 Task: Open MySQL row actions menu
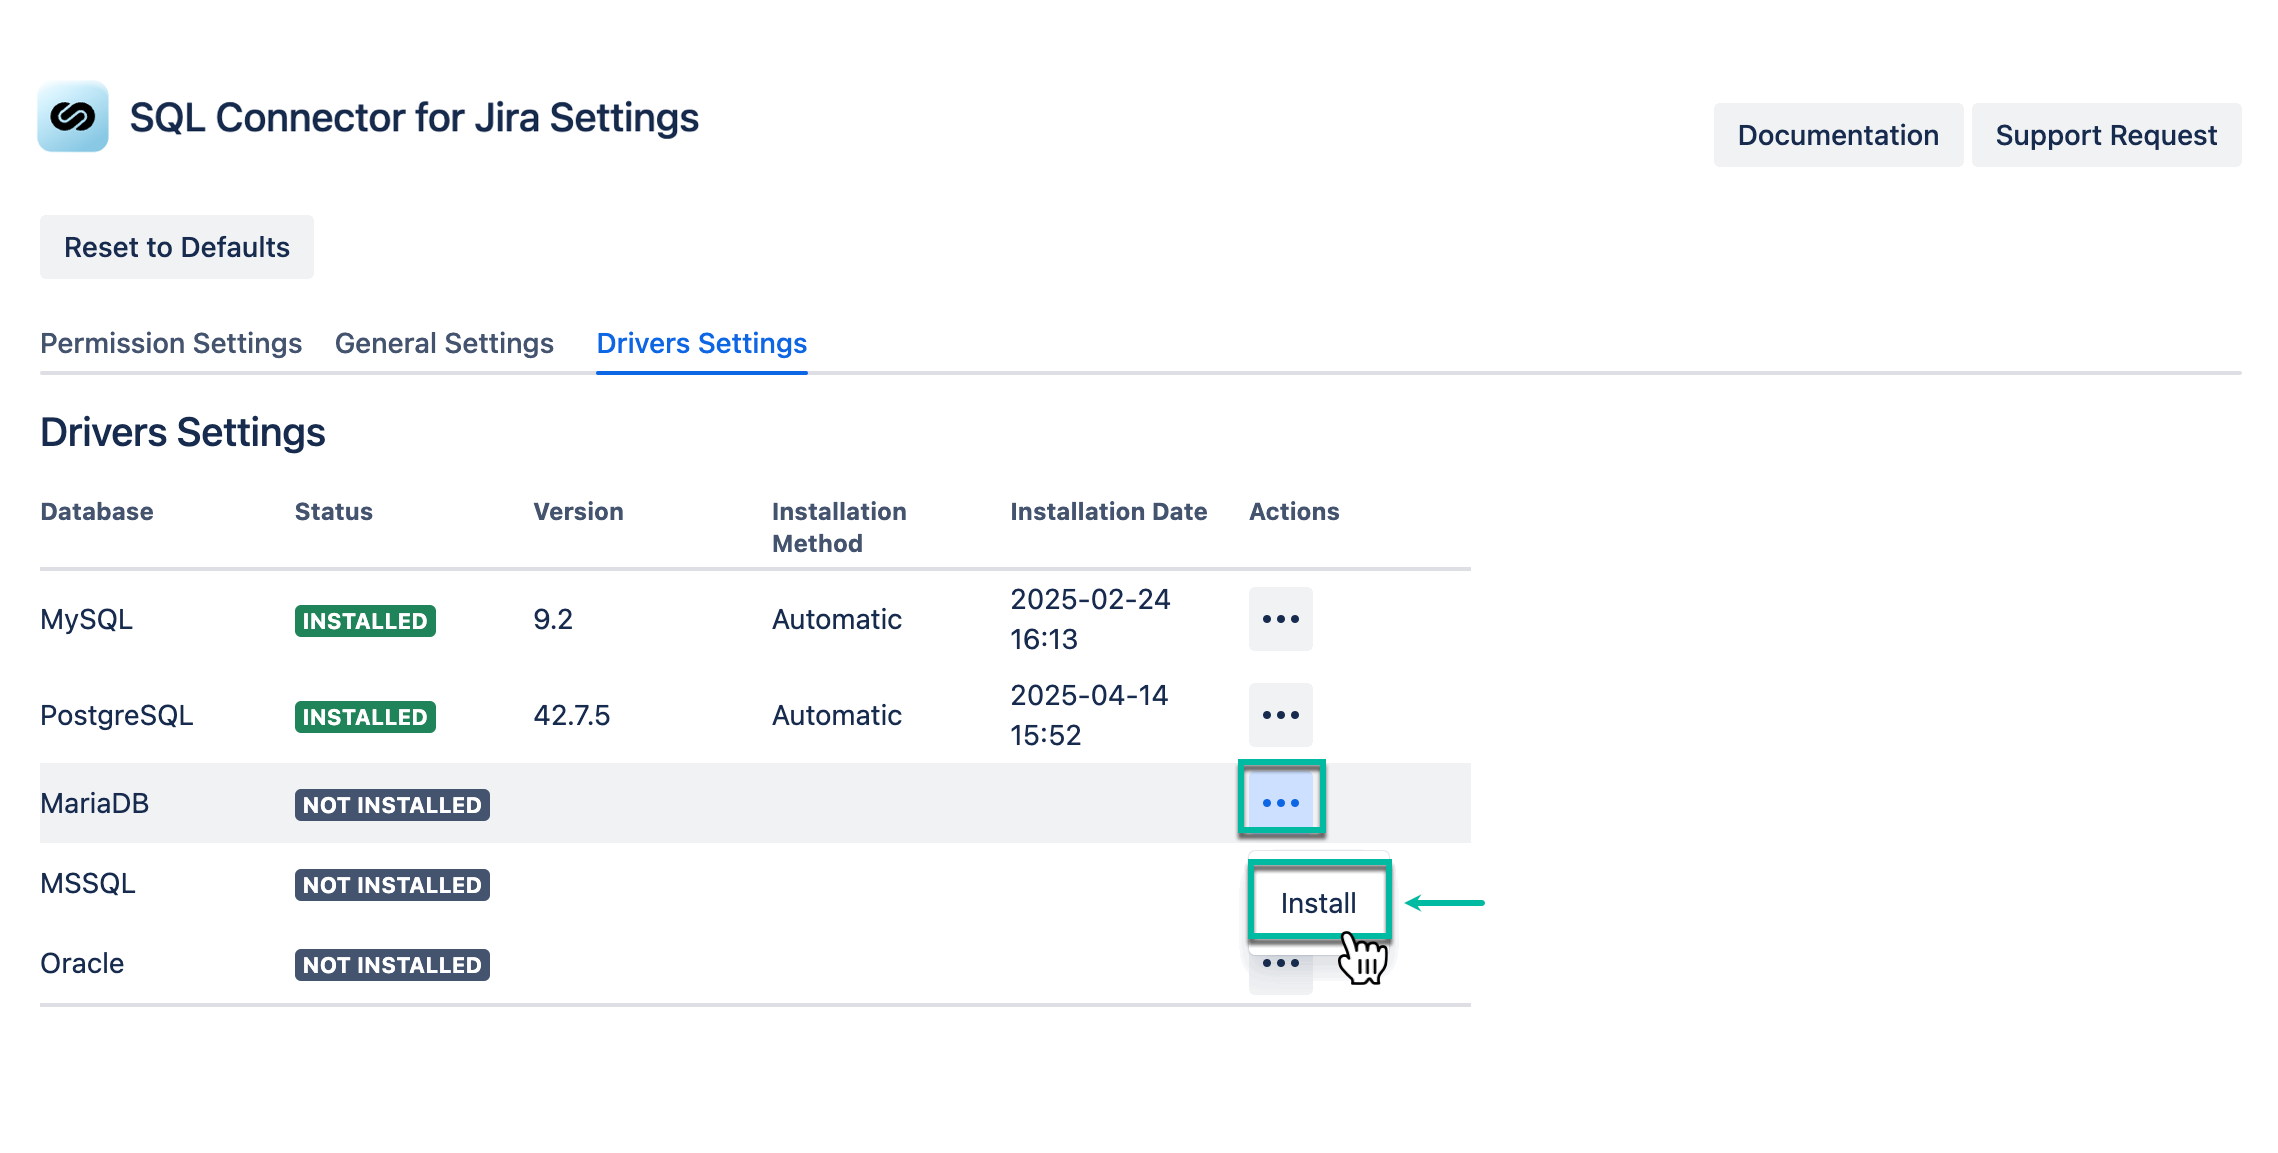[1280, 619]
